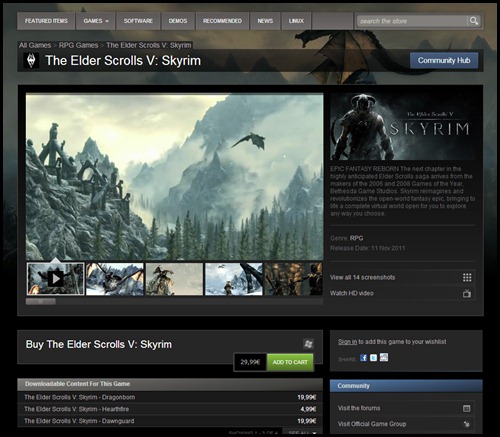Click the search magnifier icon
The height and width of the screenshot is (437, 500).
474,21
